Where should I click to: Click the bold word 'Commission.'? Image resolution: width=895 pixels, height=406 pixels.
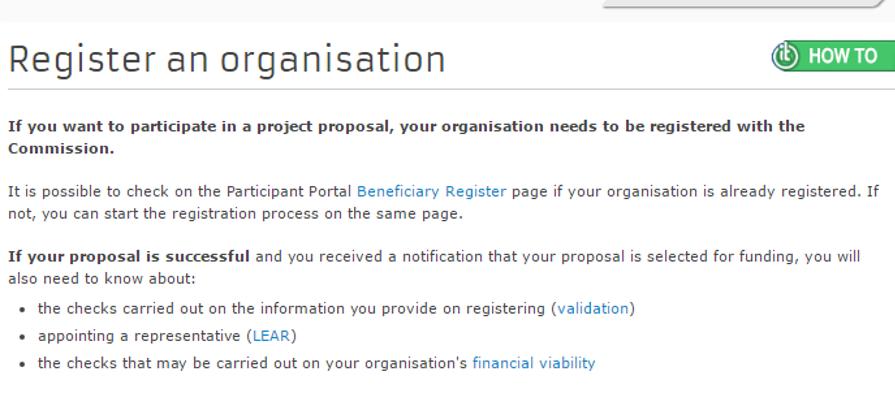pyautogui.click(x=61, y=149)
